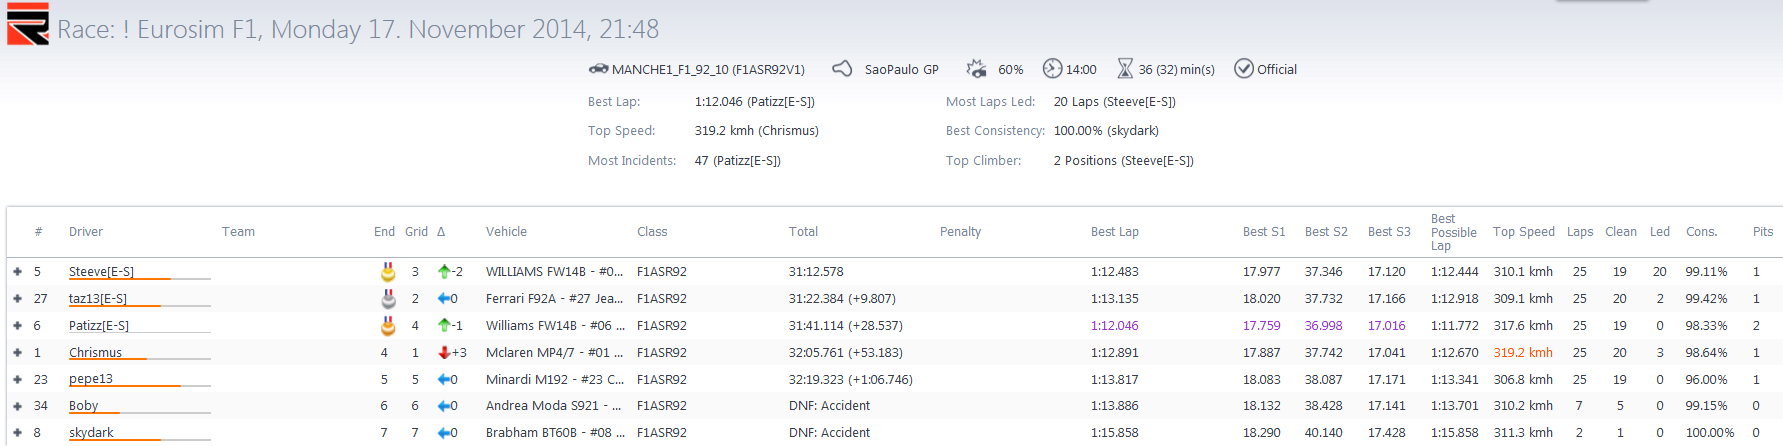
Task: Expand the skydark row plus icon
Action: pyautogui.click(x=17, y=433)
